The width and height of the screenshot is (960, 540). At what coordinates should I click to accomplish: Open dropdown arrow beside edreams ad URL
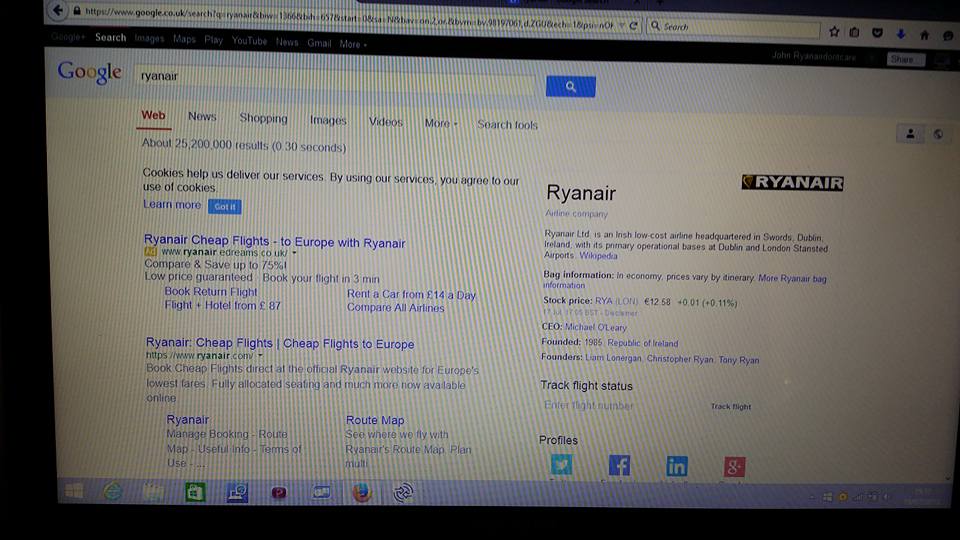click(x=294, y=252)
